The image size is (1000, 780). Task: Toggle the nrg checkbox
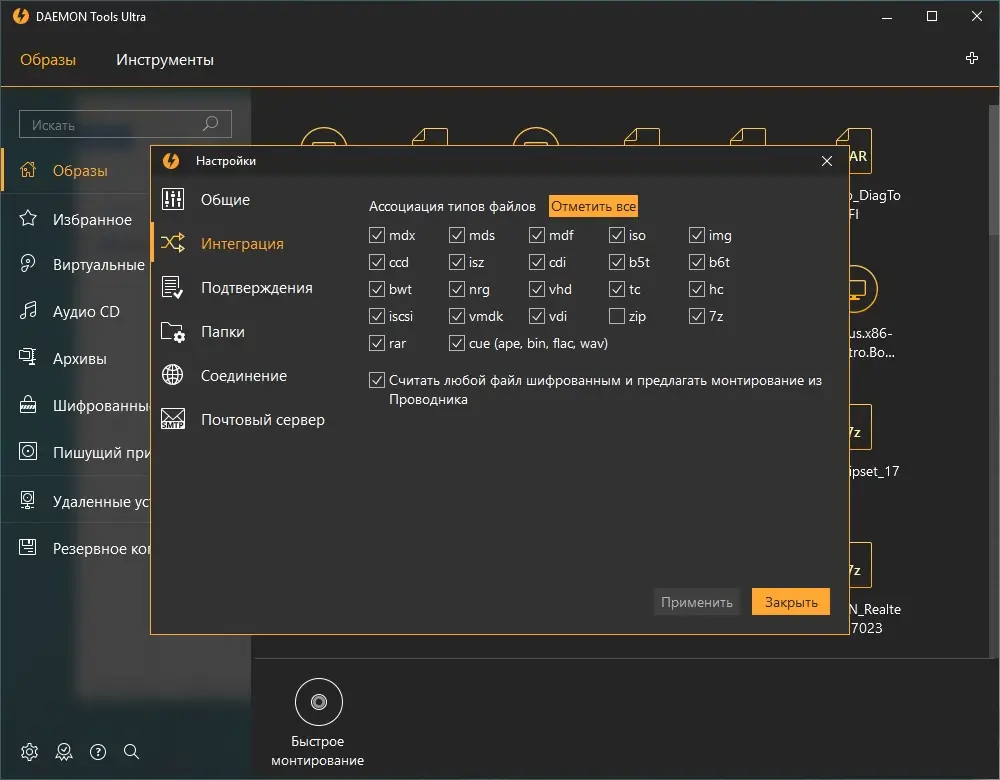tap(457, 290)
